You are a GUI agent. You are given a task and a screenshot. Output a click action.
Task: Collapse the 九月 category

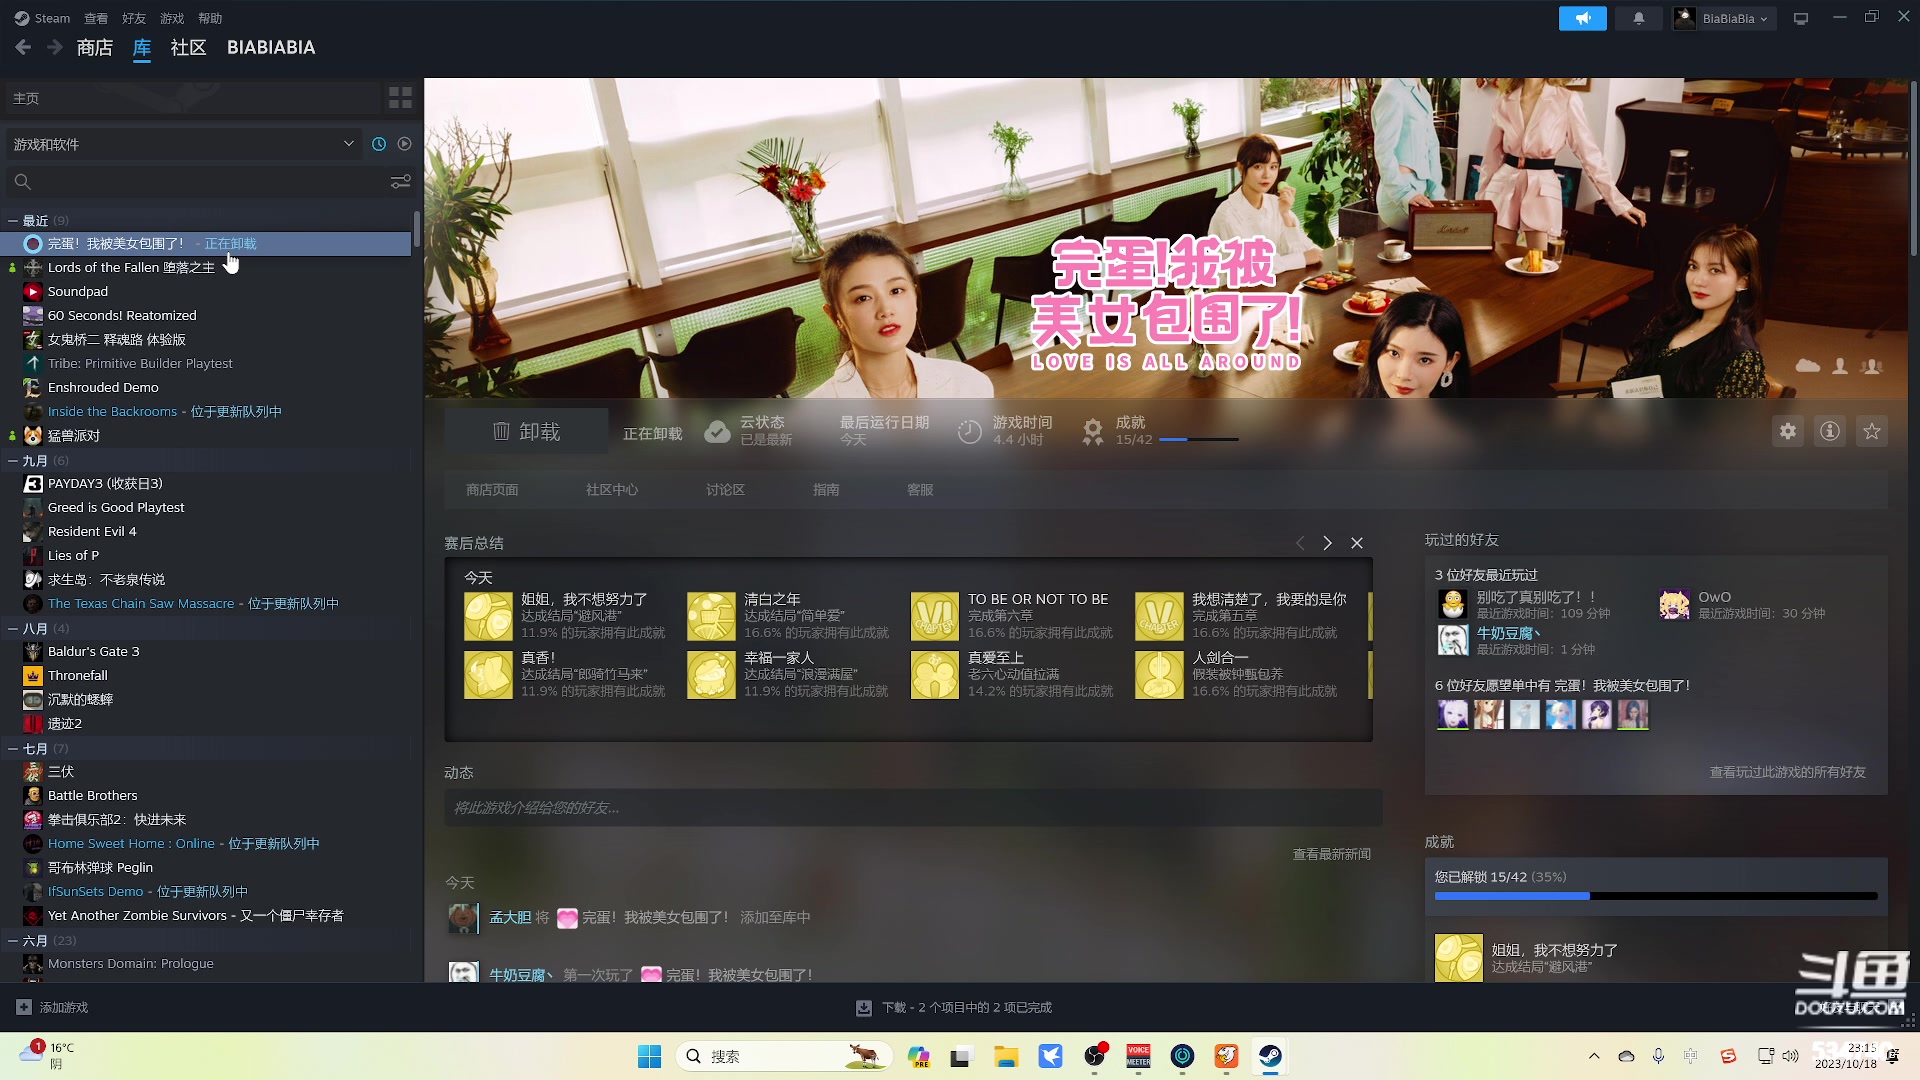tap(13, 461)
